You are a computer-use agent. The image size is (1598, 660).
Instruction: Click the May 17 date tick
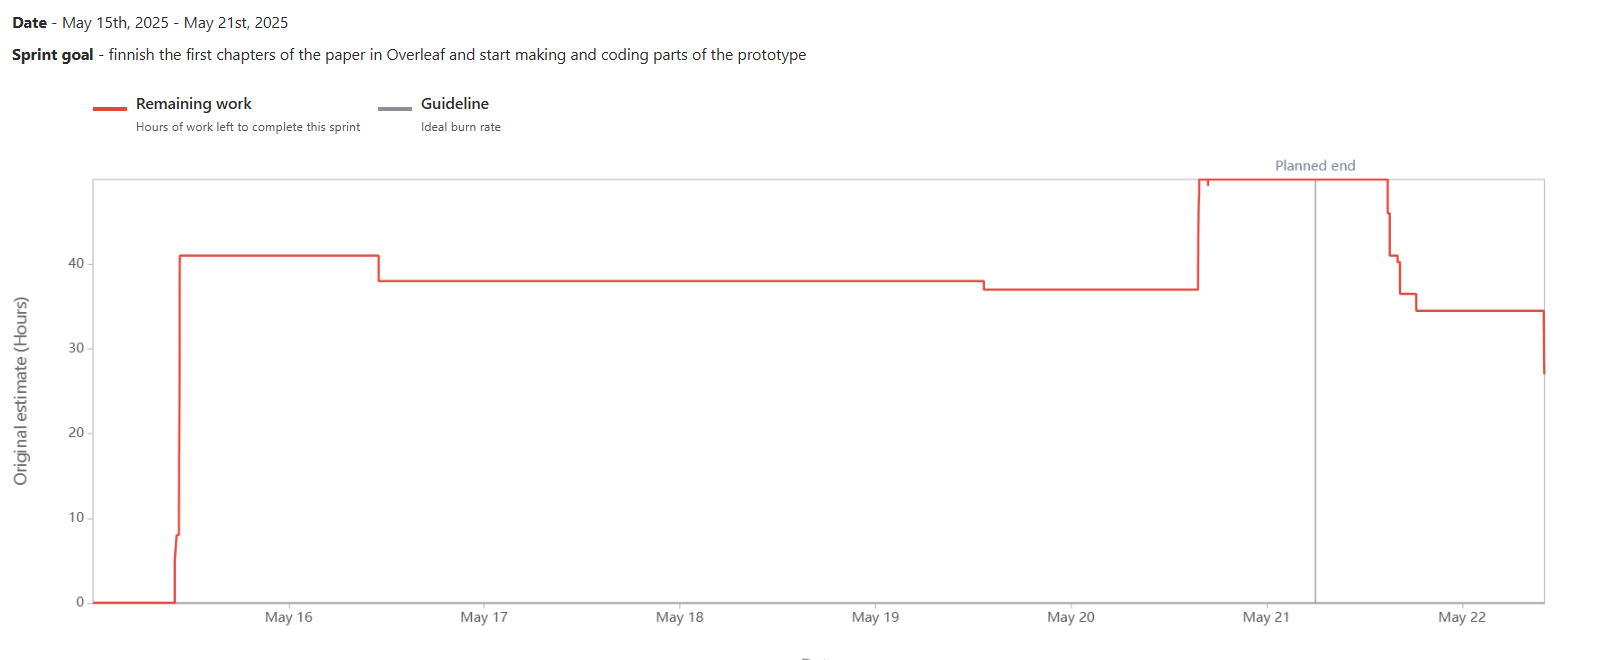coord(484,617)
